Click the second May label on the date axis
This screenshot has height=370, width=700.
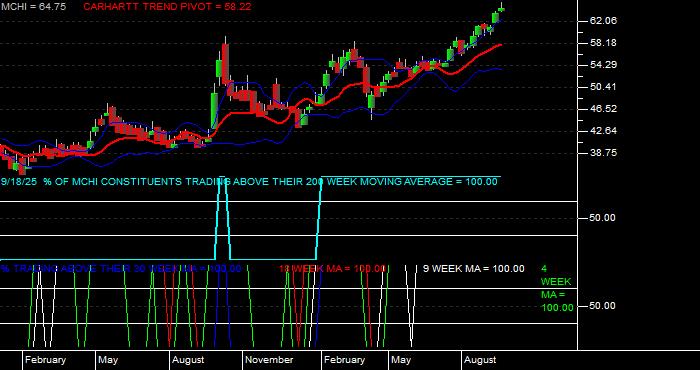point(400,360)
